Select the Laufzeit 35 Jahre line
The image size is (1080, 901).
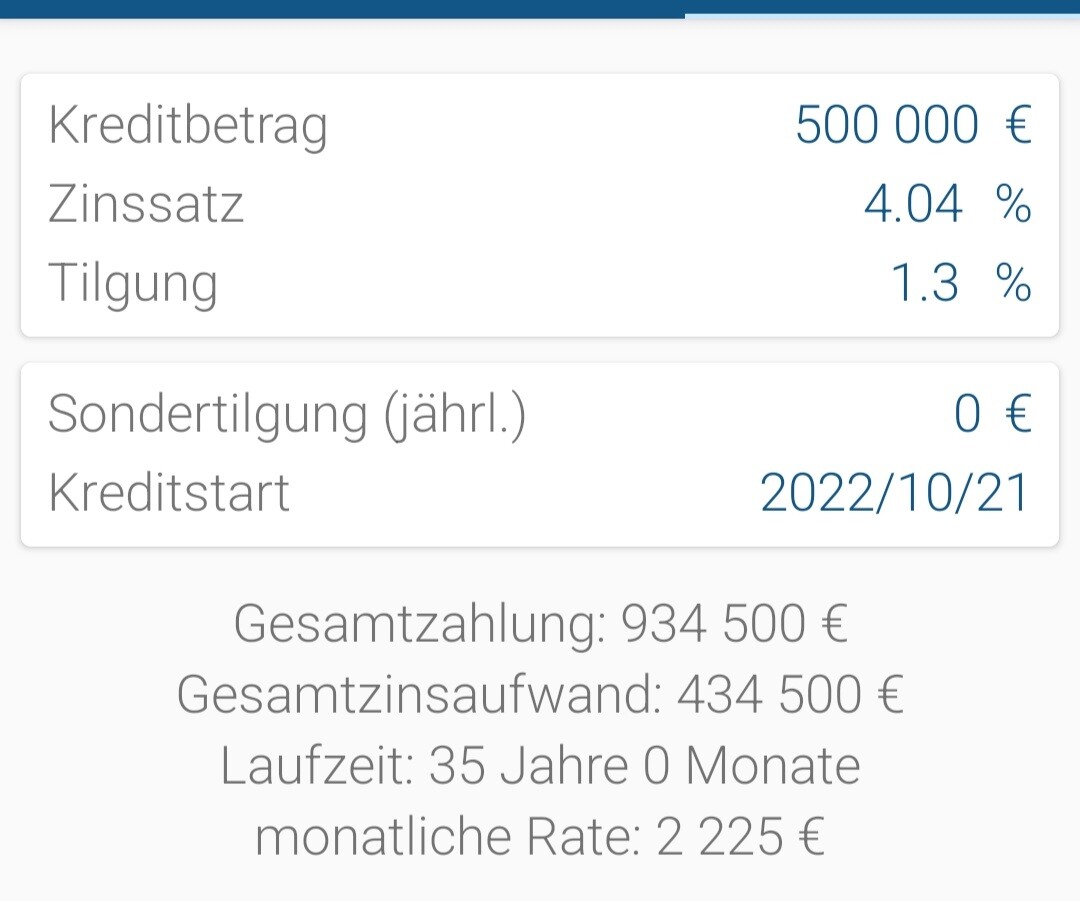[540, 766]
